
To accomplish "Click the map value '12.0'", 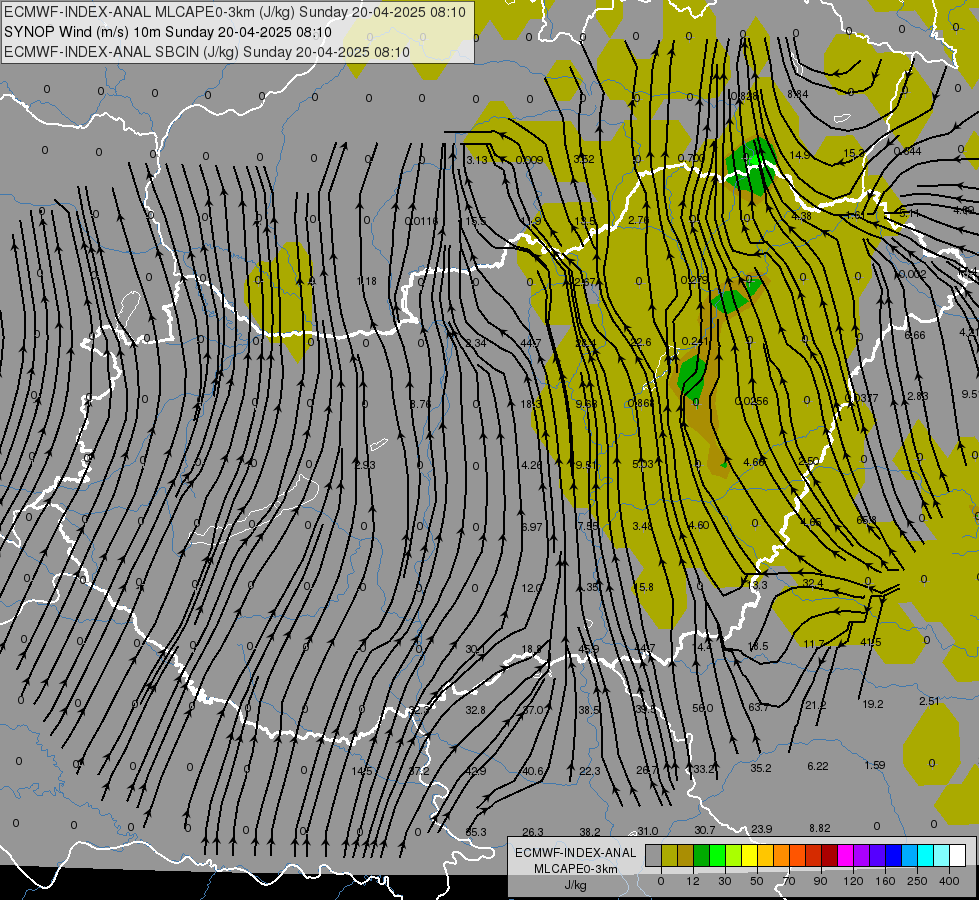I will point(531,588).
